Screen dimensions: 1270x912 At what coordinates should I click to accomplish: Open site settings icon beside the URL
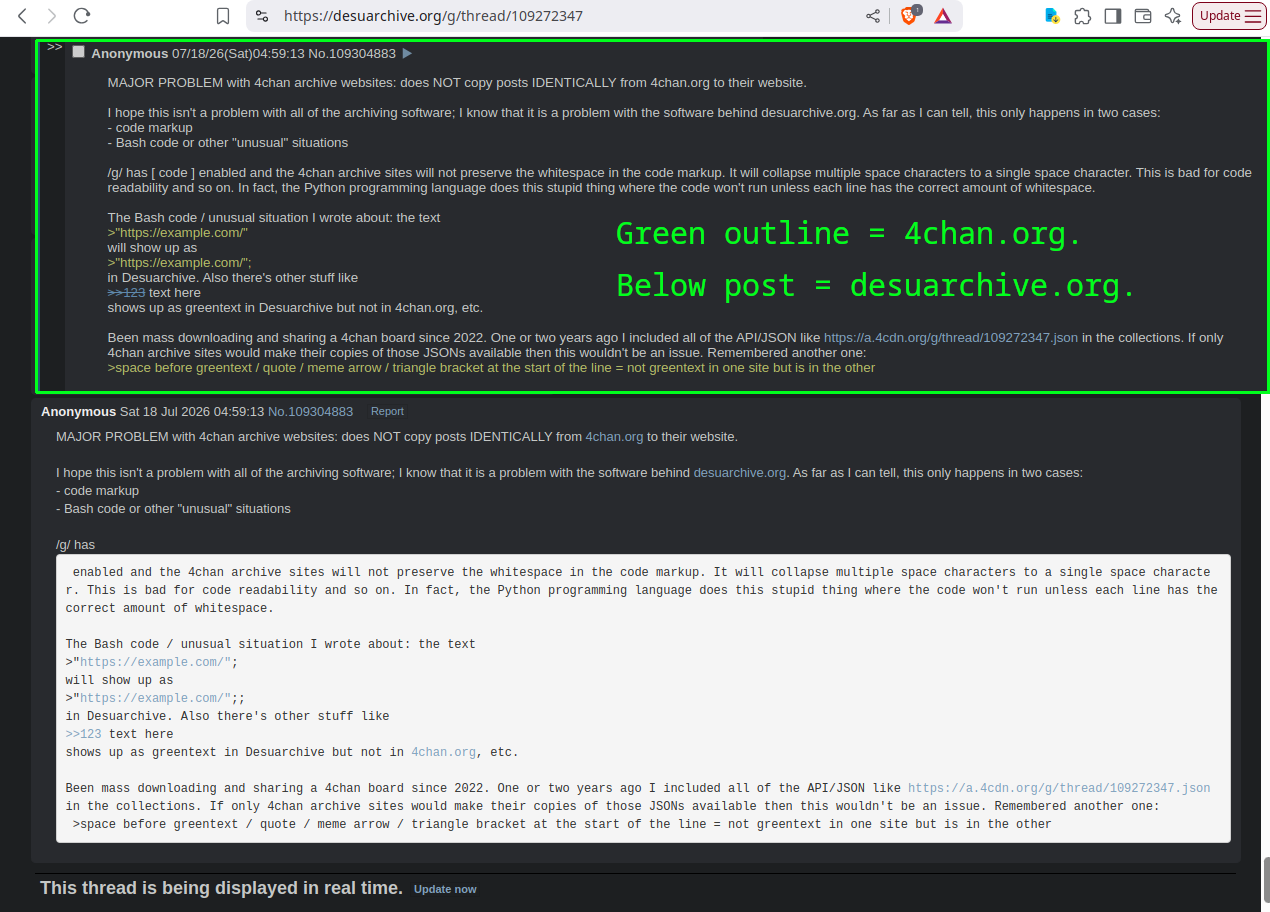262,16
